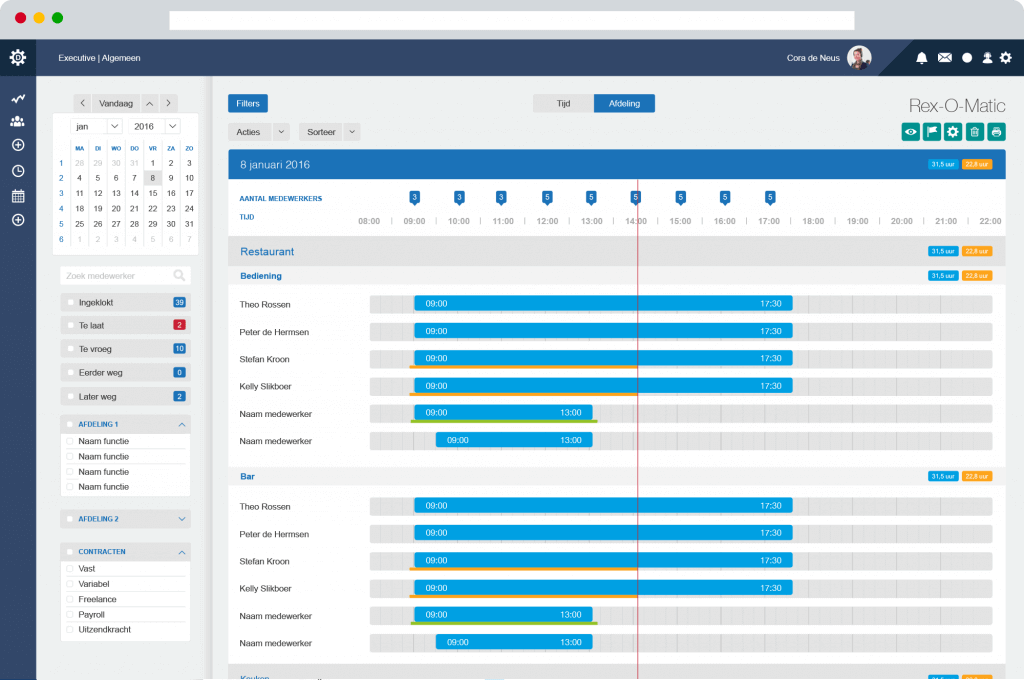
Task: Check the Vast contract filter
Action: (x=70, y=566)
